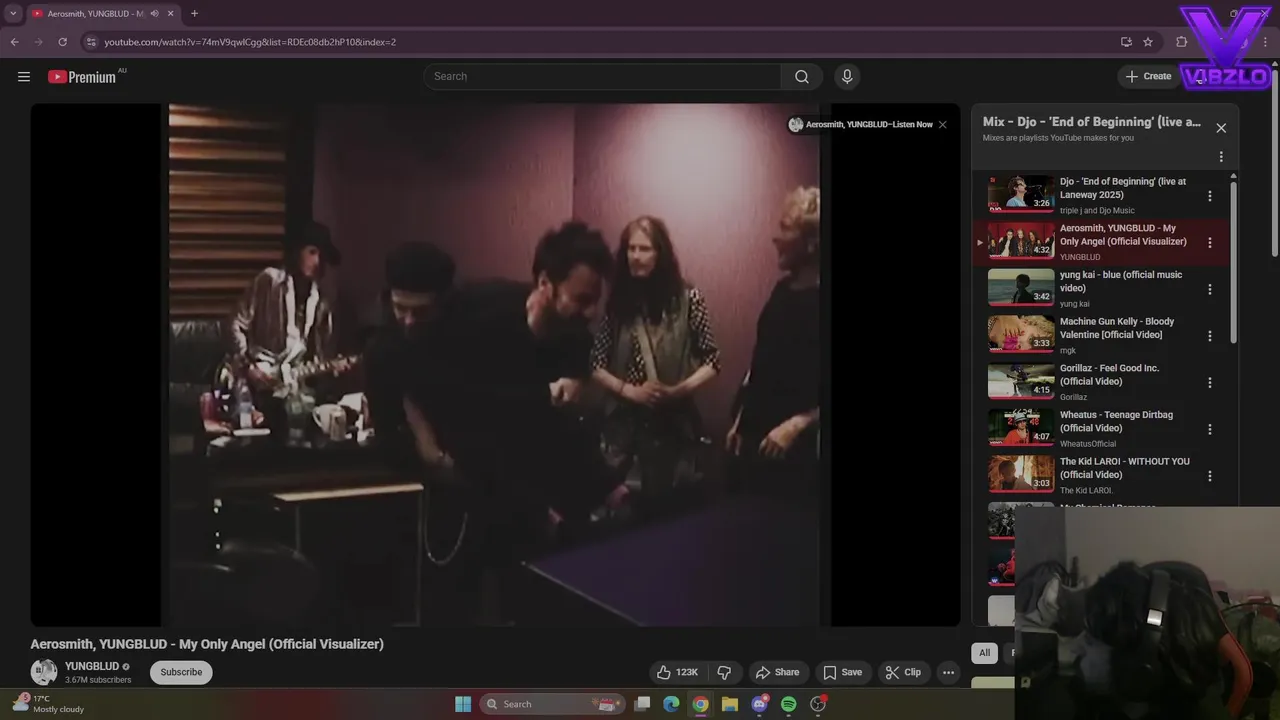
Task: Open OBS Studio from the taskbar
Action: tap(818, 704)
